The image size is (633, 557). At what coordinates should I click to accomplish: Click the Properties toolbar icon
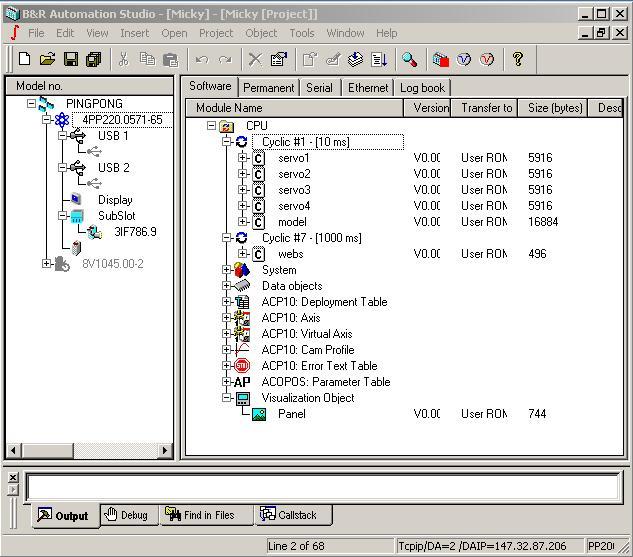click(x=279, y=59)
